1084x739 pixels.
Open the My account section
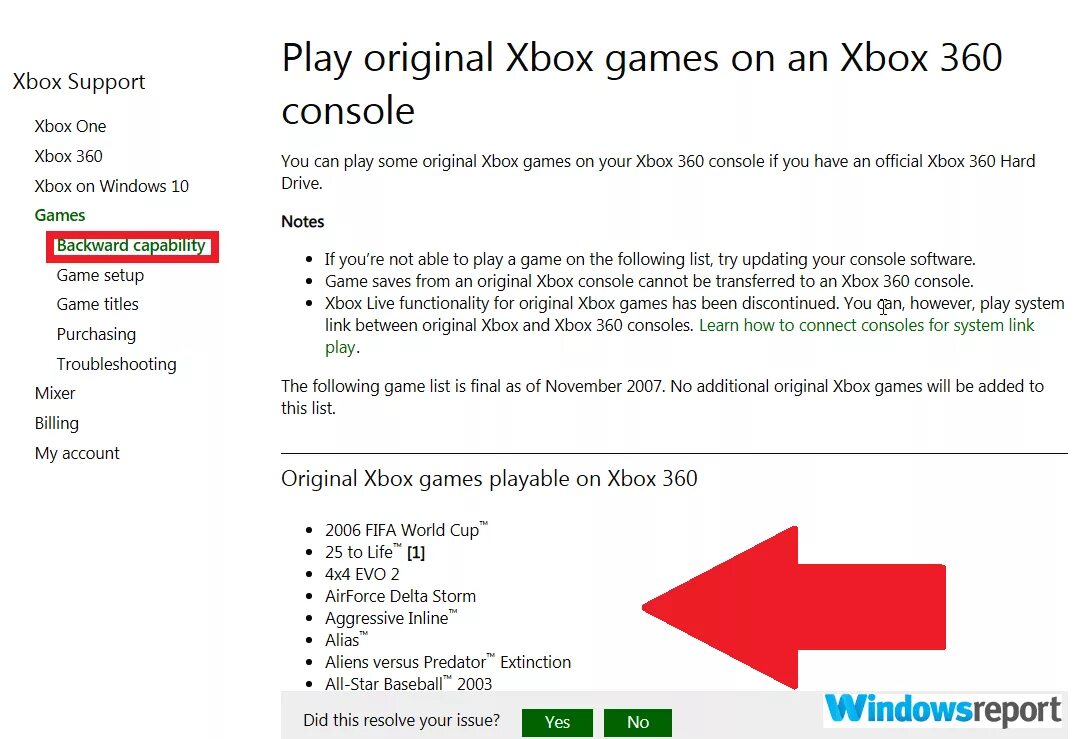click(x=77, y=453)
